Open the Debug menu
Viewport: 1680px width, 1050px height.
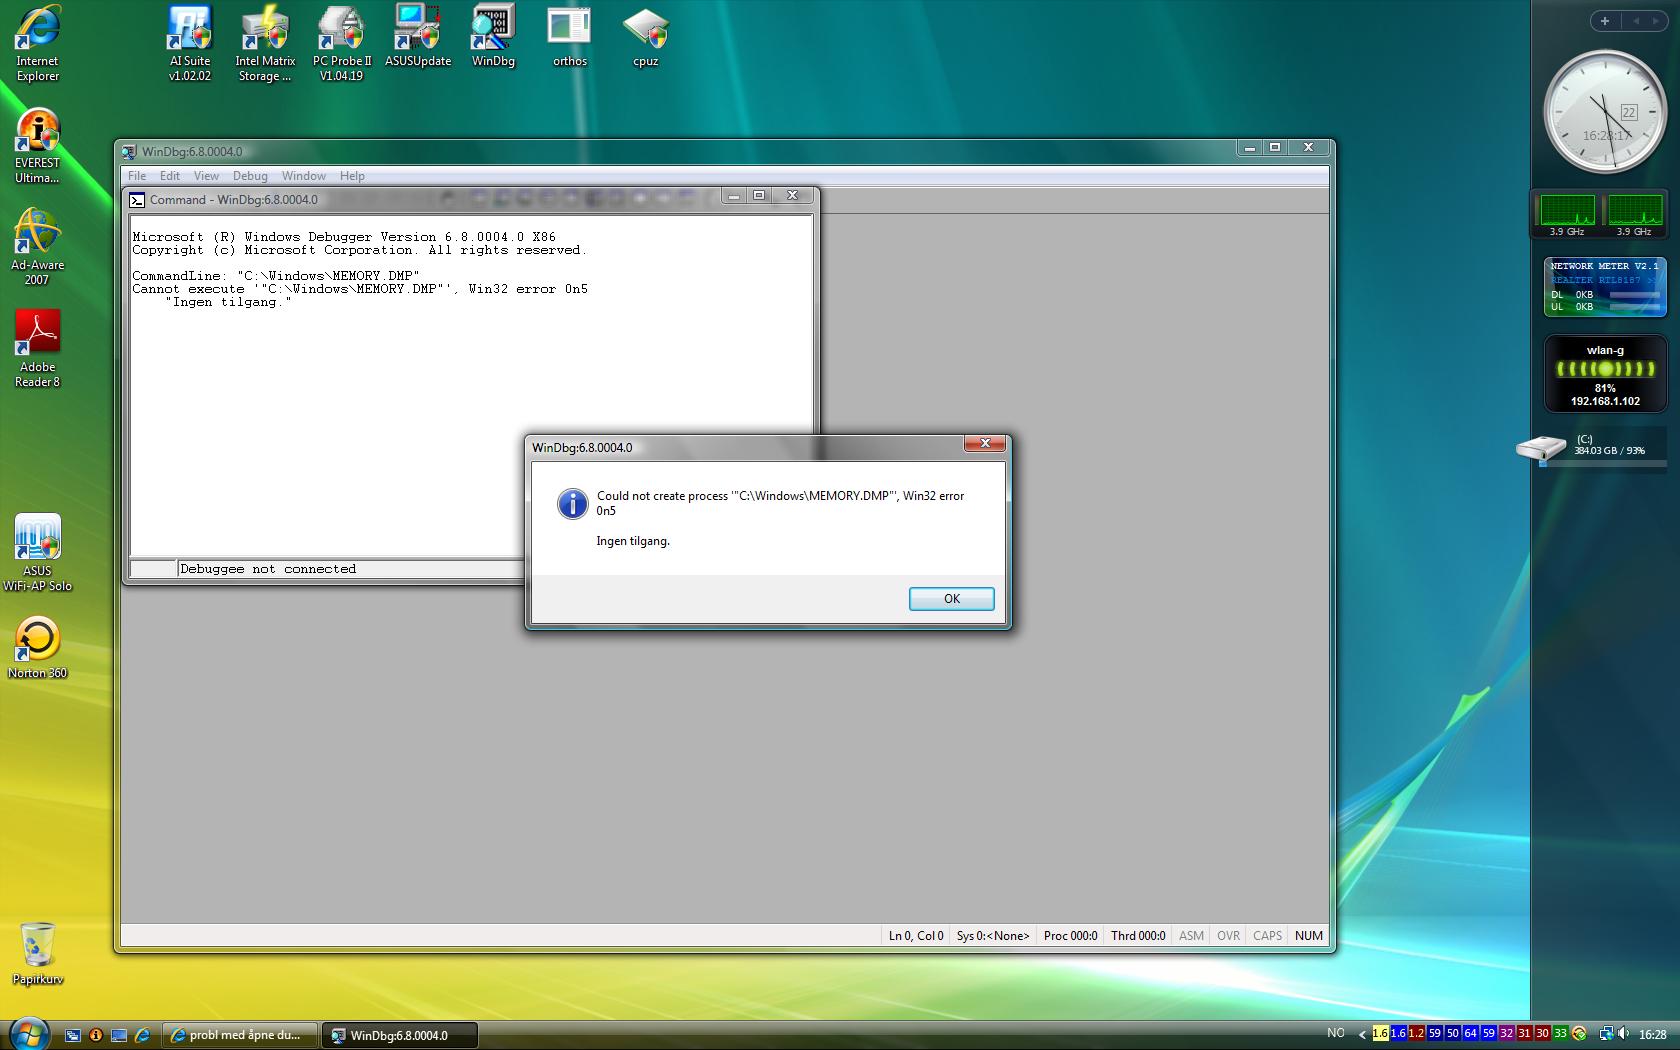[250, 176]
